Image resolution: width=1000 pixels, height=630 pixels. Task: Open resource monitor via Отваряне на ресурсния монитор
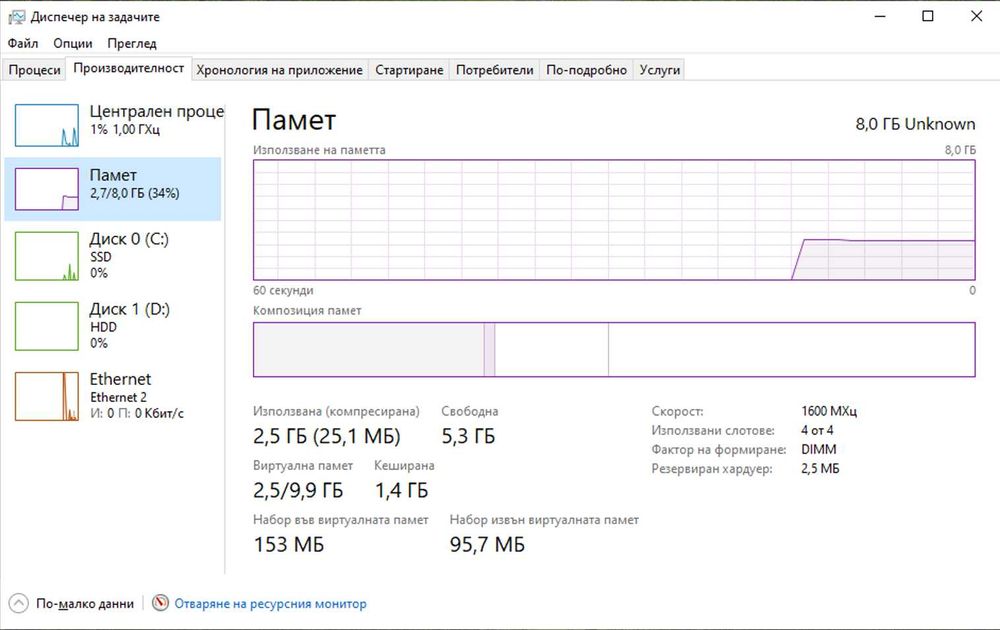[x=270, y=603]
